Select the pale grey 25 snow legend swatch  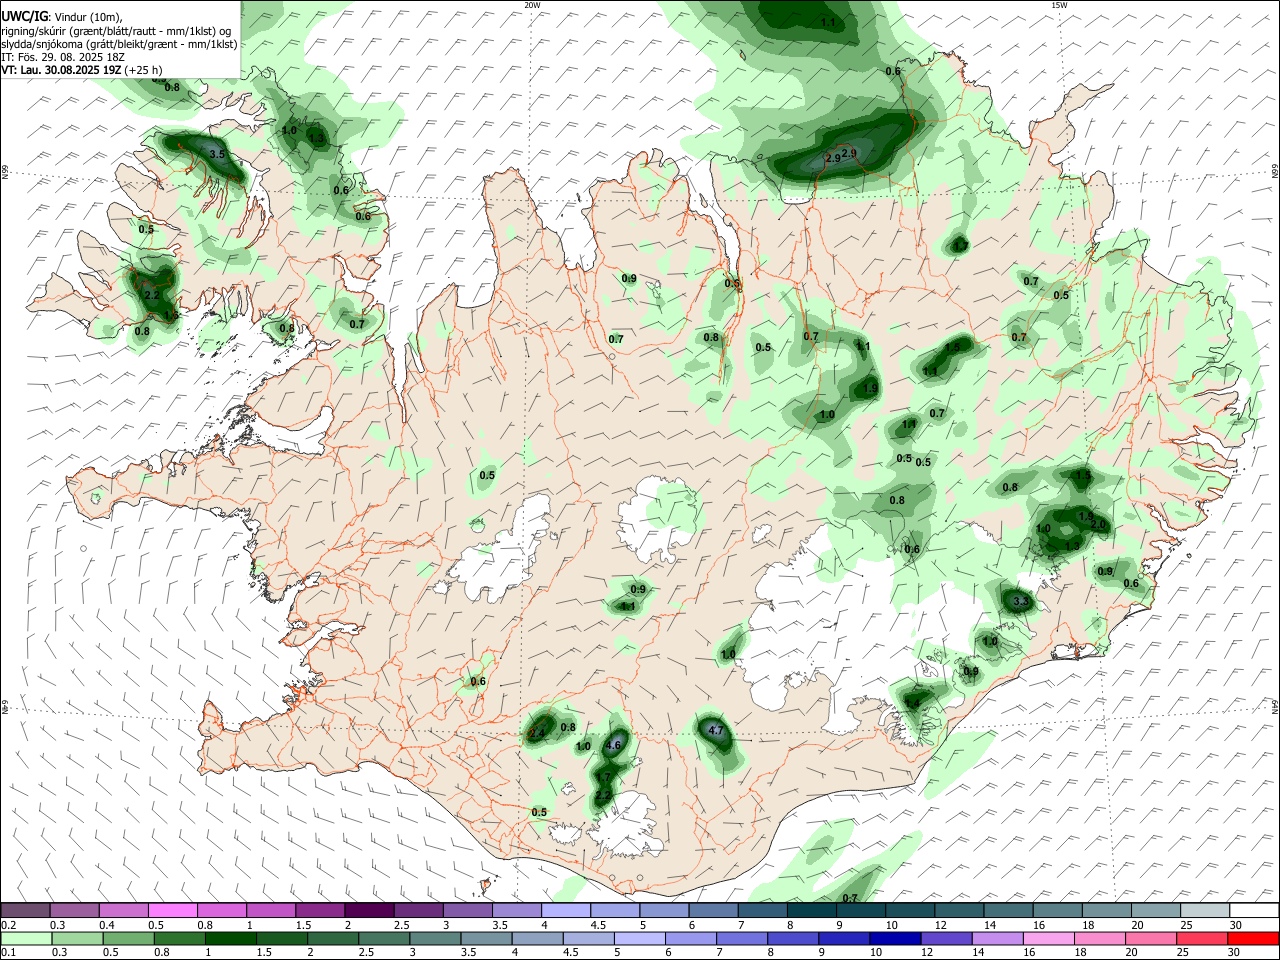coord(1205,911)
